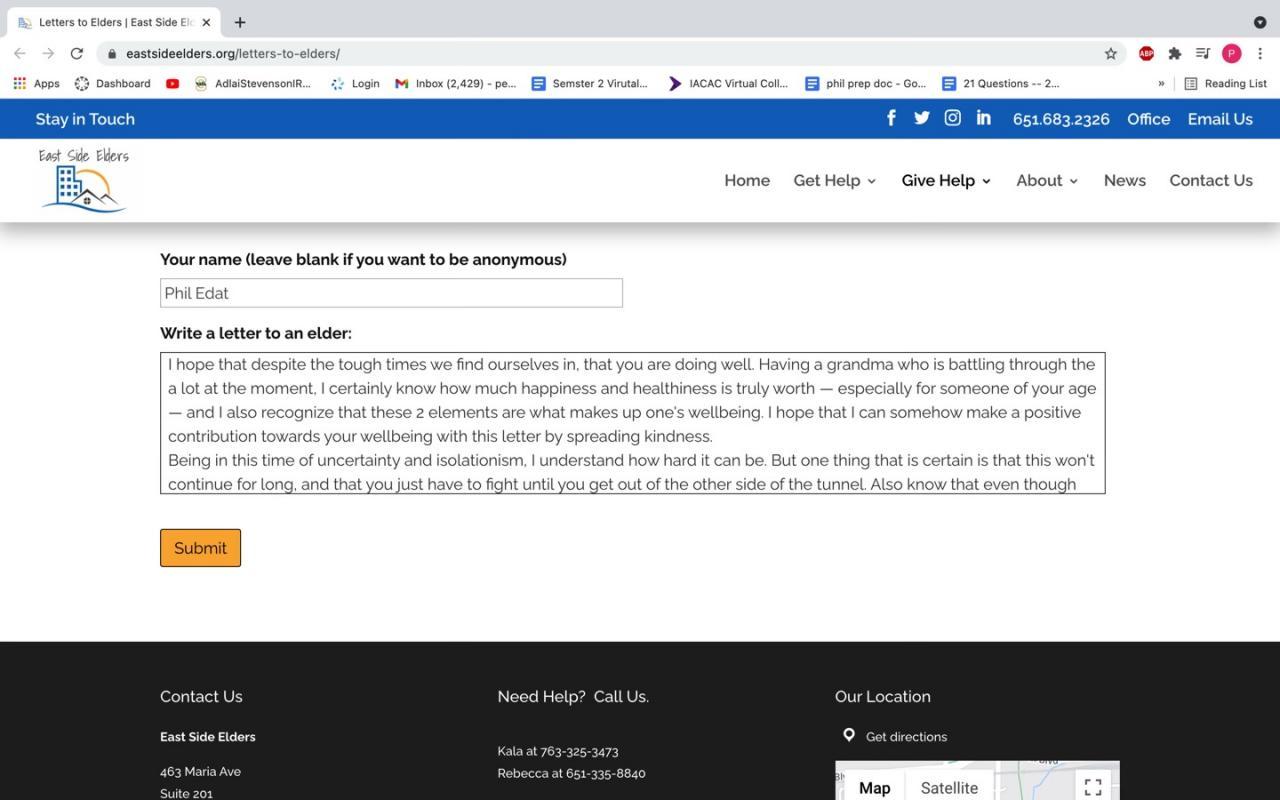Open the Get directions link
Screen dimensions: 1280x800
coord(906,737)
